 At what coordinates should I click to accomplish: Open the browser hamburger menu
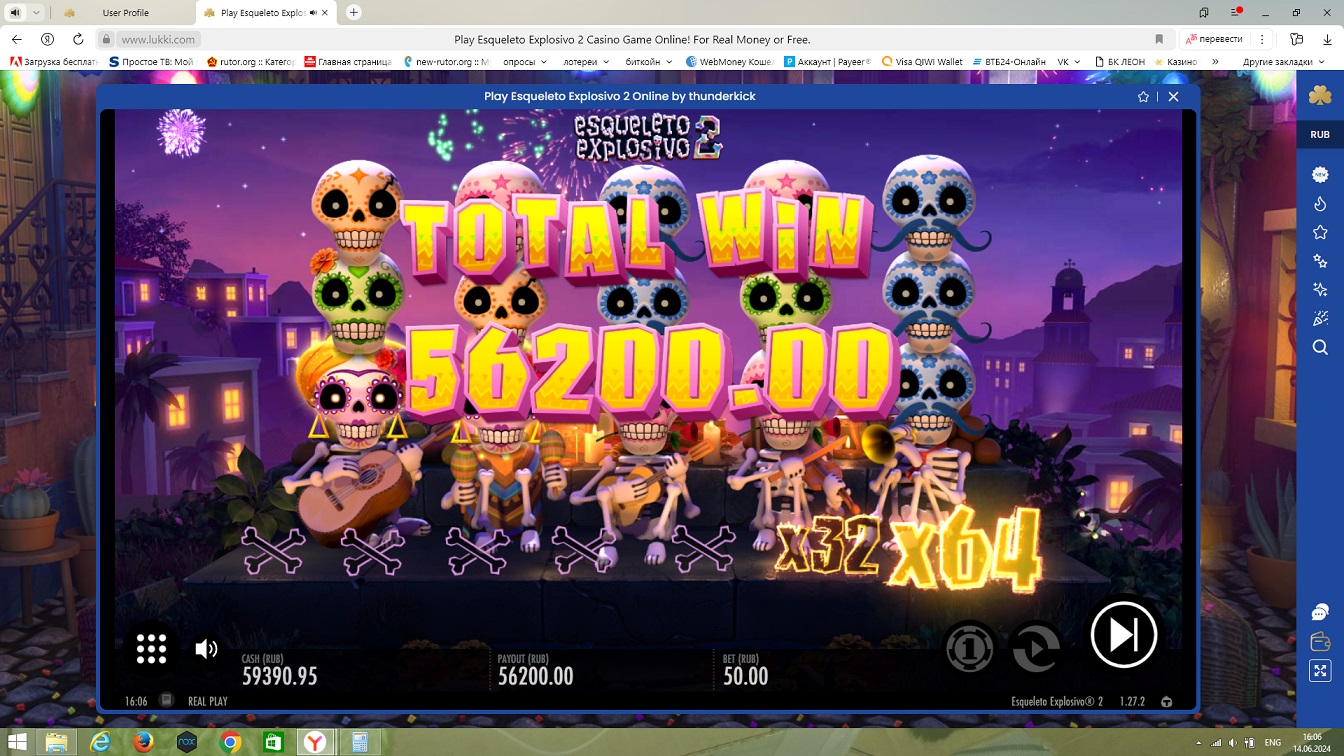pyautogui.click(x=1238, y=13)
